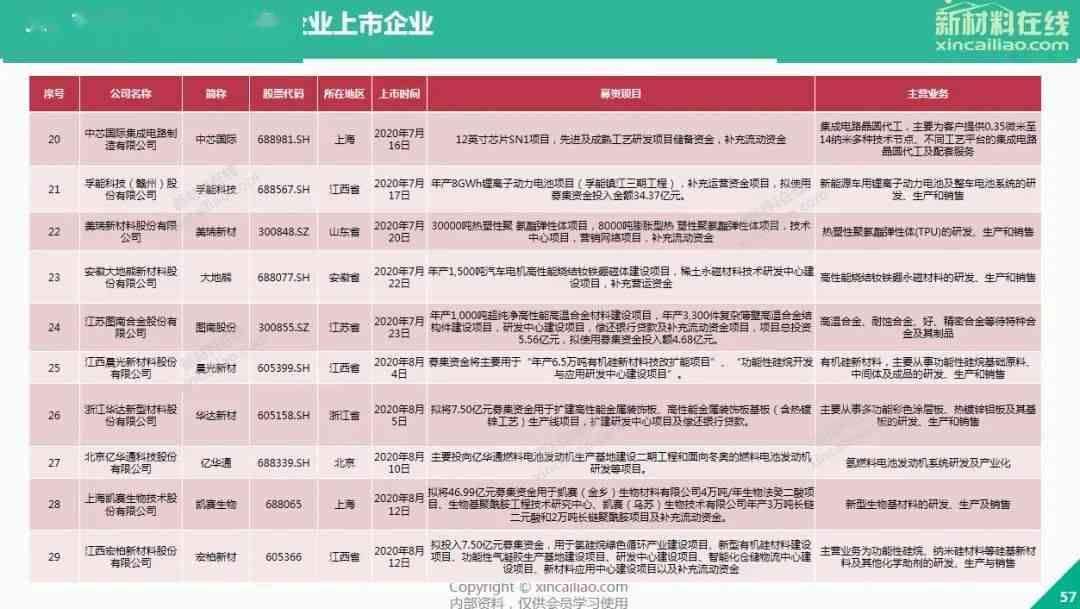Click the 序号 column header
1080x609 pixels.
pos(54,94)
